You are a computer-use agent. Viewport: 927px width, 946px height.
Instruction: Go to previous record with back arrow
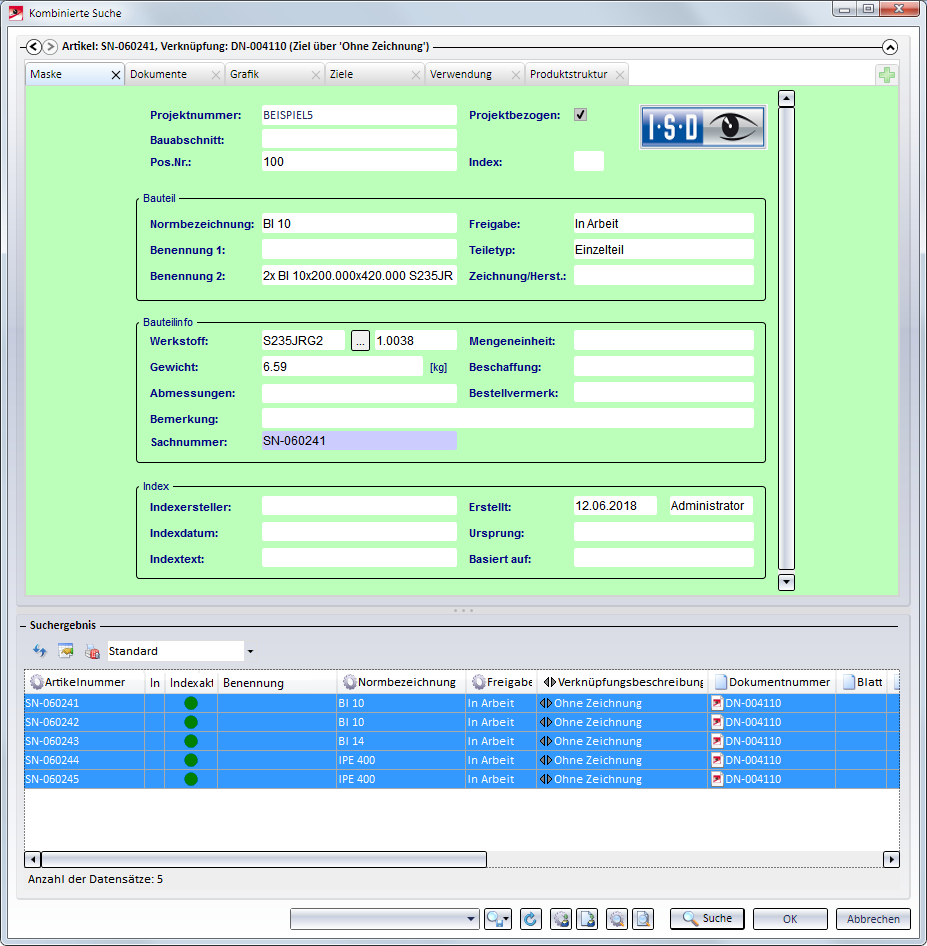pos(34,46)
